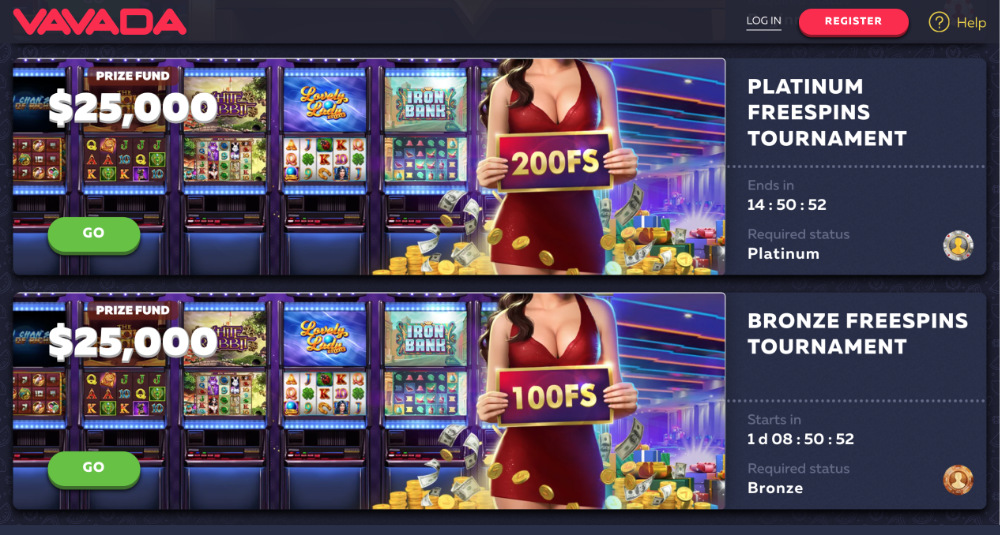Click the 100FS sign
The image size is (1000, 535).
click(x=555, y=397)
